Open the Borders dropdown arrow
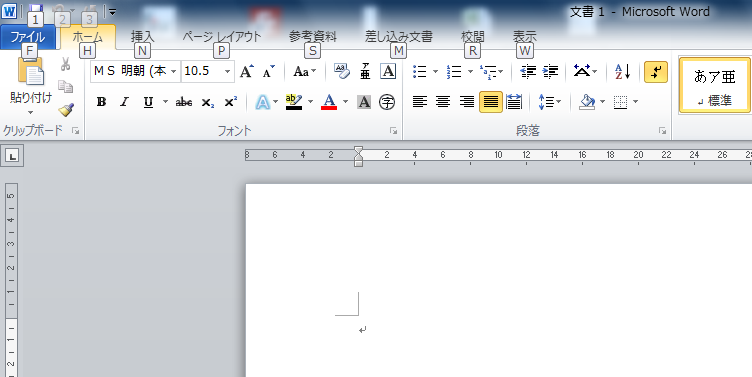This screenshot has width=752, height=377. click(635, 102)
